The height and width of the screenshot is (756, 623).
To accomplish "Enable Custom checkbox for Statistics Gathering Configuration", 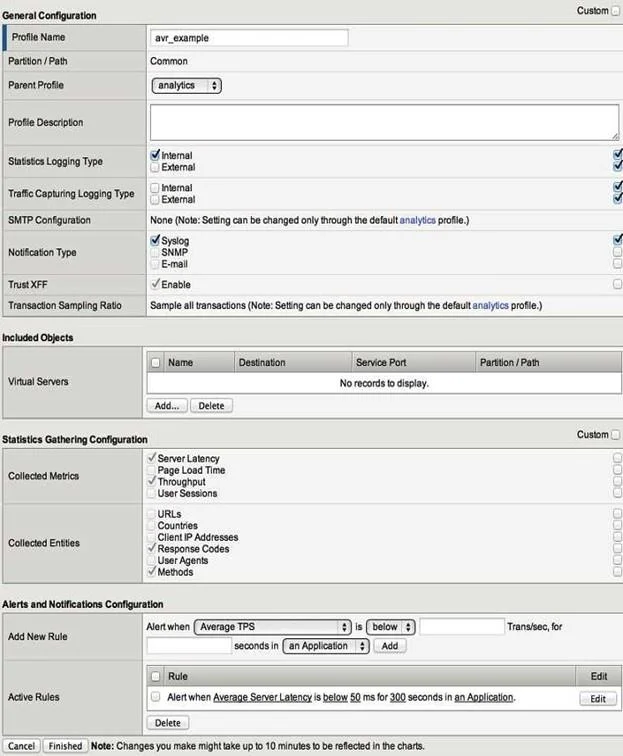I will tap(615, 434).
